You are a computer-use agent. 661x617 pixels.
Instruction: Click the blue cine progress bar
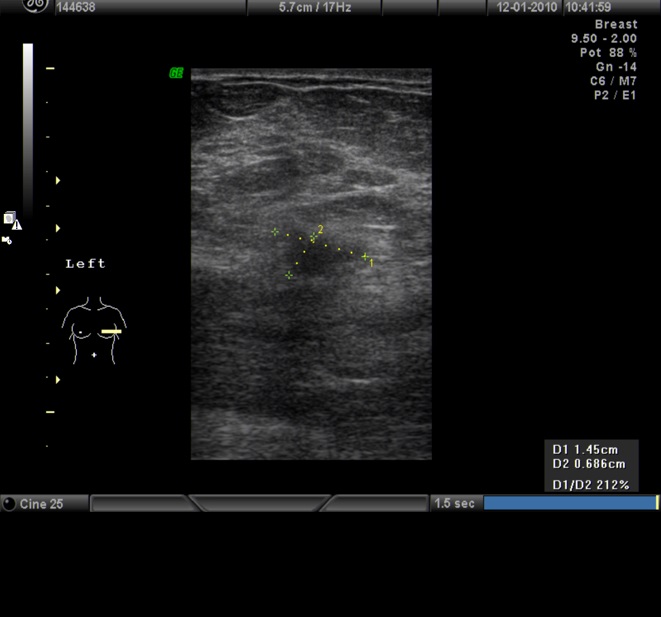click(x=569, y=503)
